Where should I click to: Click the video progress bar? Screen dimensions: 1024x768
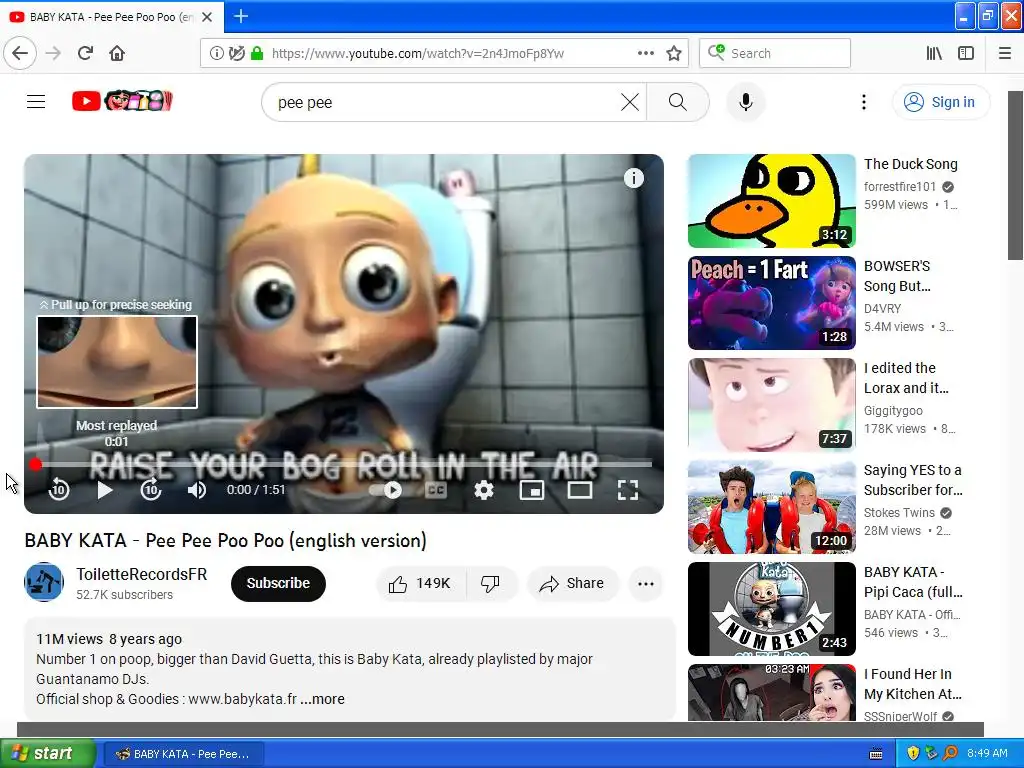click(x=344, y=464)
